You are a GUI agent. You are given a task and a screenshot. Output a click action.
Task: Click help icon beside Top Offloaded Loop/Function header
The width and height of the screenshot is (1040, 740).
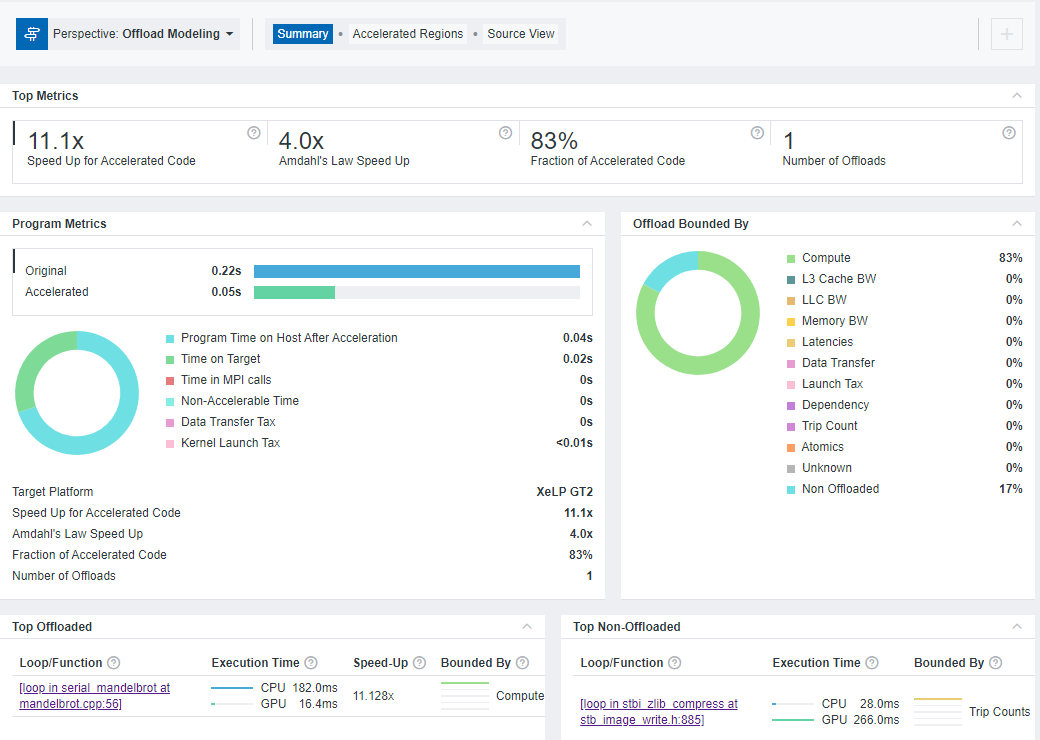[114, 663]
